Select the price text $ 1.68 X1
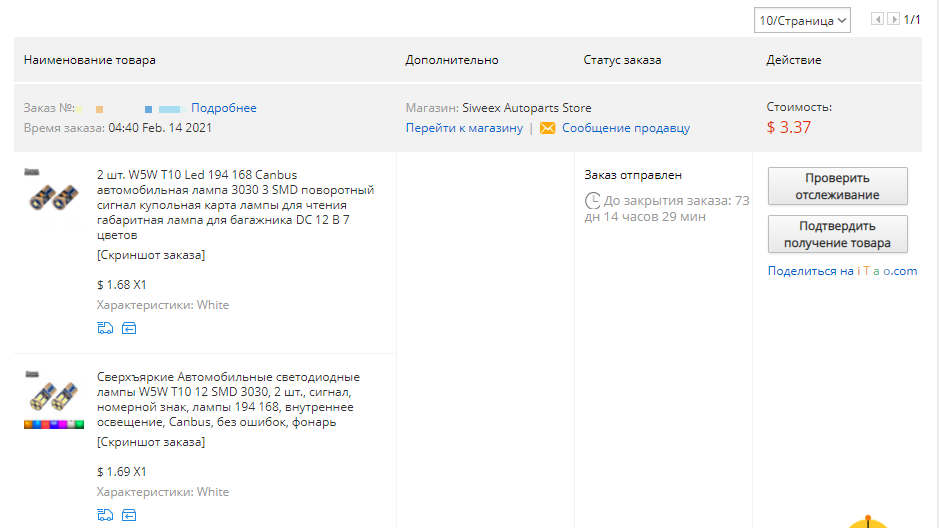Viewport: 939px width, 528px height. [122, 285]
